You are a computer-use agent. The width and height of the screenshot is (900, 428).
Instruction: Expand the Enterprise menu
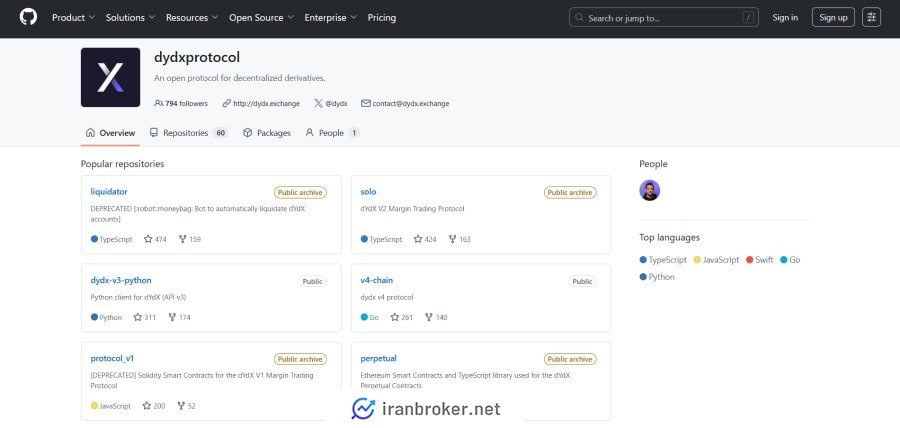331,18
